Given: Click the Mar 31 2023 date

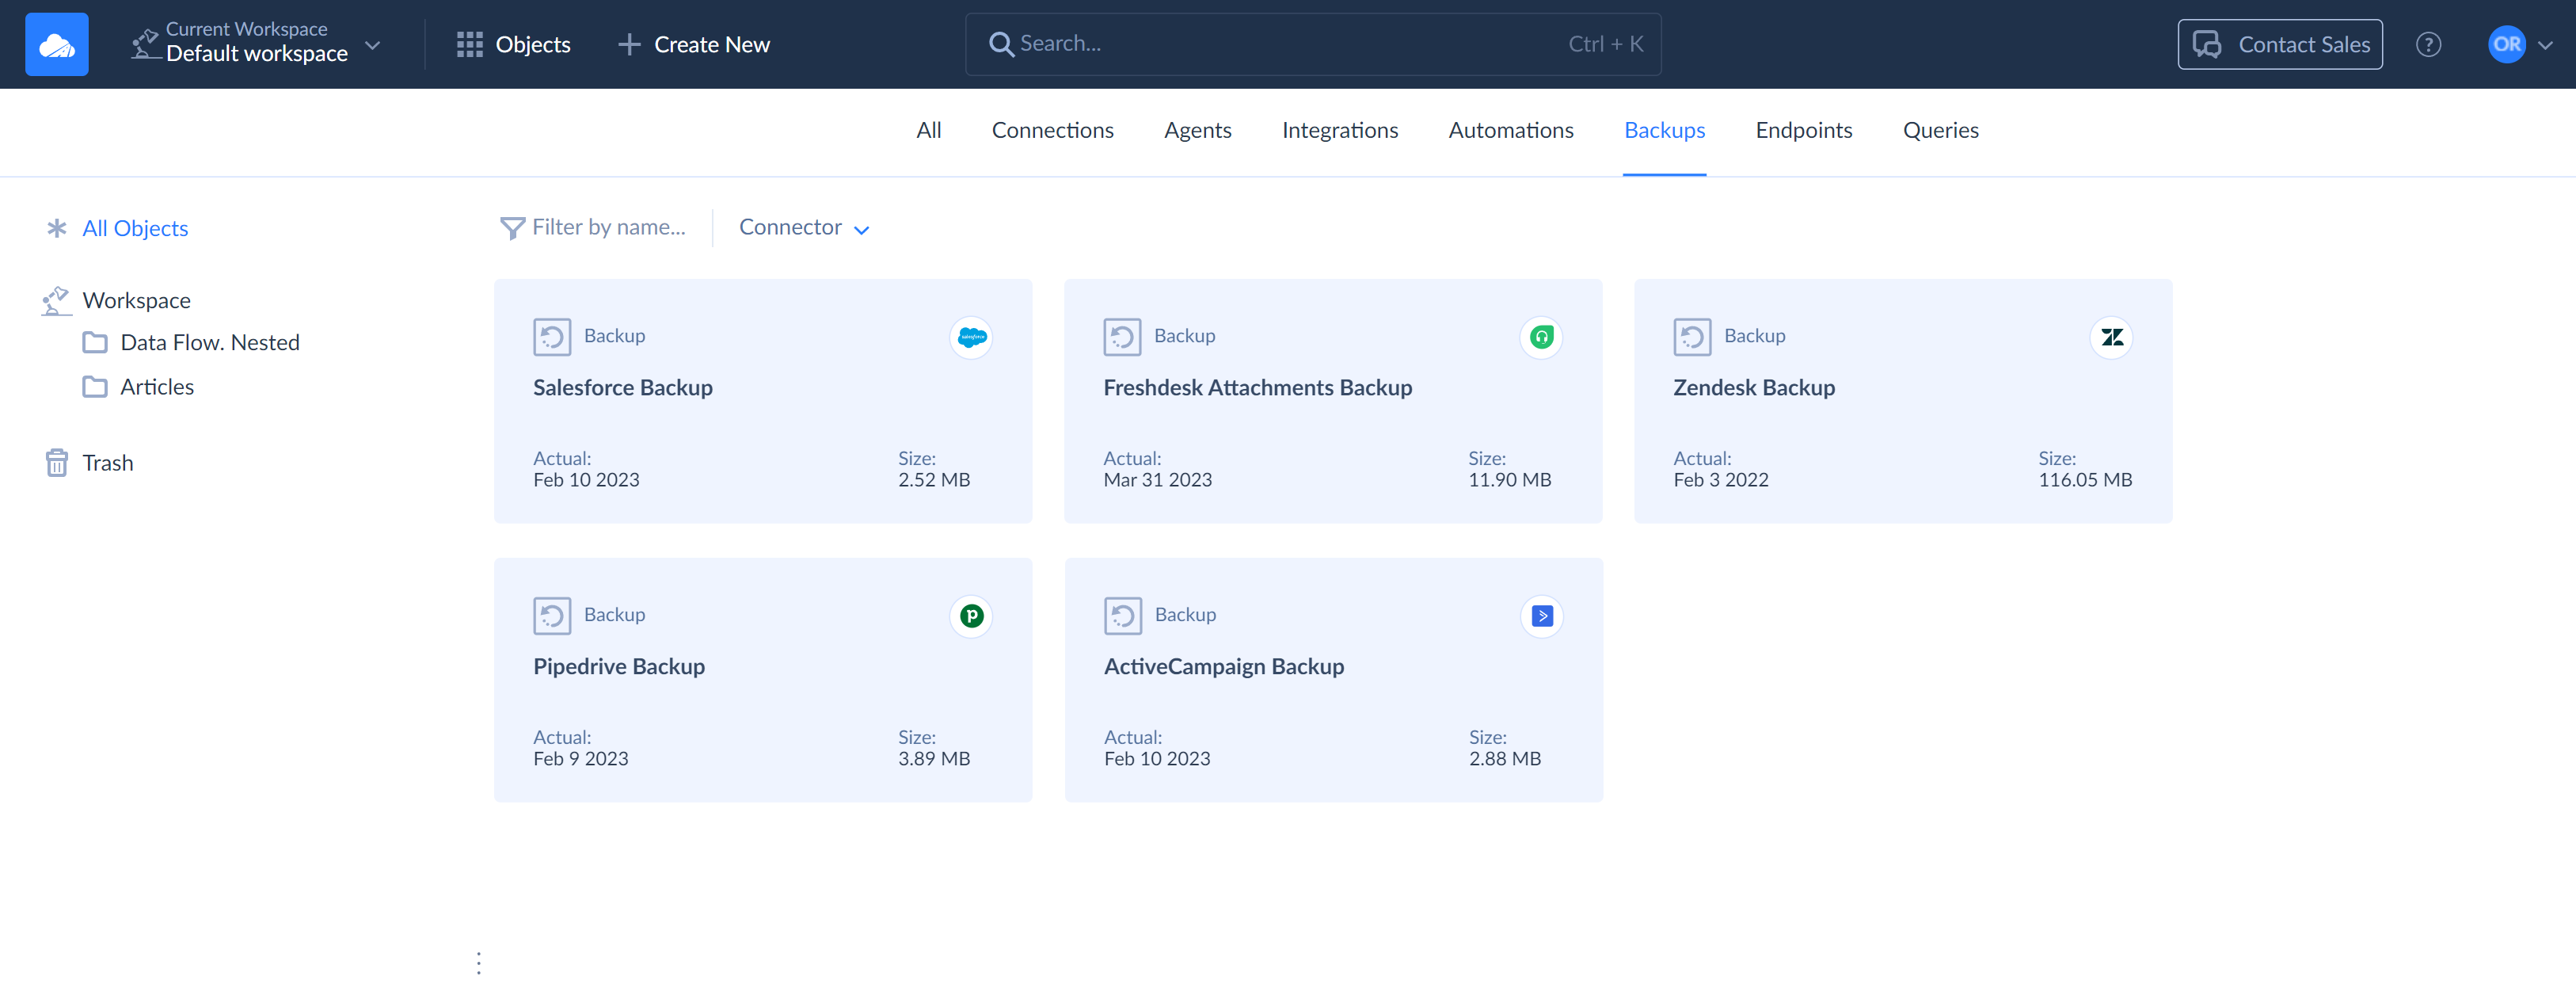Looking at the screenshot, I should pyautogui.click(x=1157, y=480).
